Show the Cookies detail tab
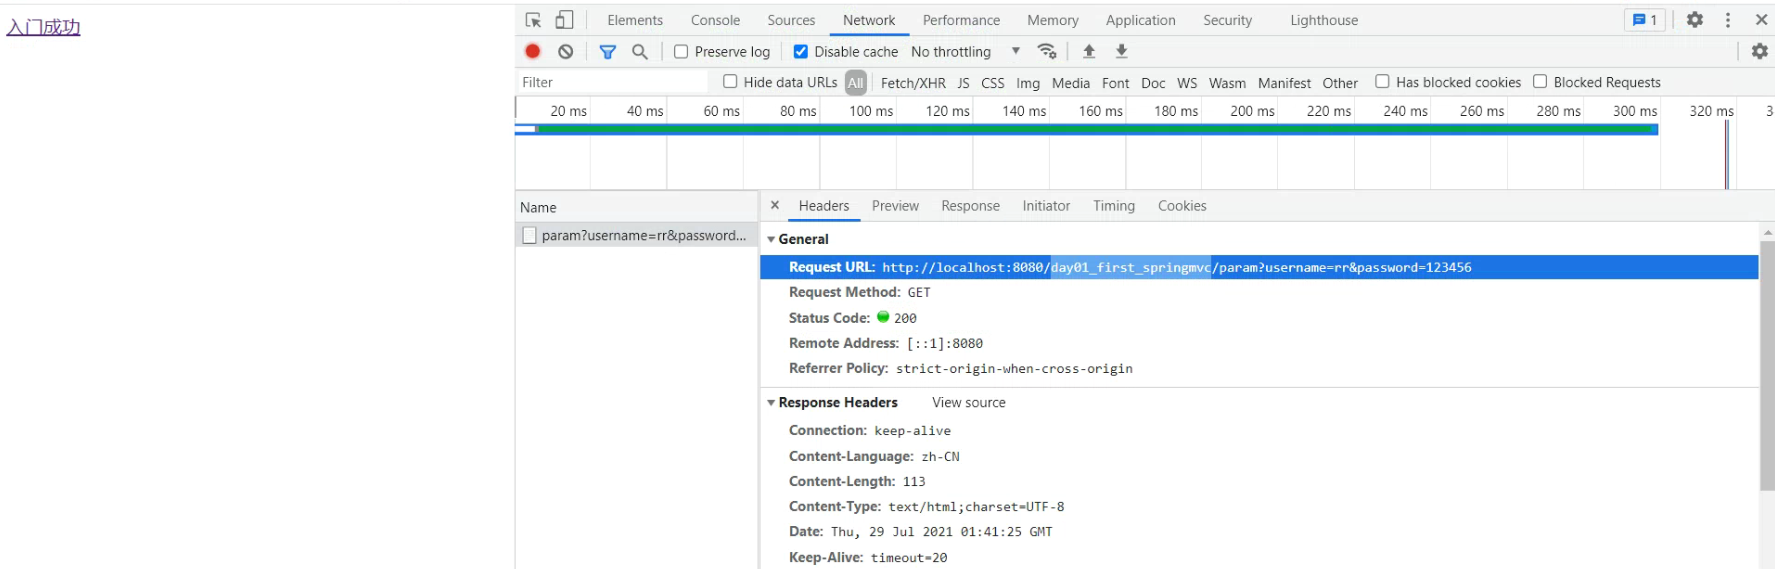 [x=1182, y=206]
